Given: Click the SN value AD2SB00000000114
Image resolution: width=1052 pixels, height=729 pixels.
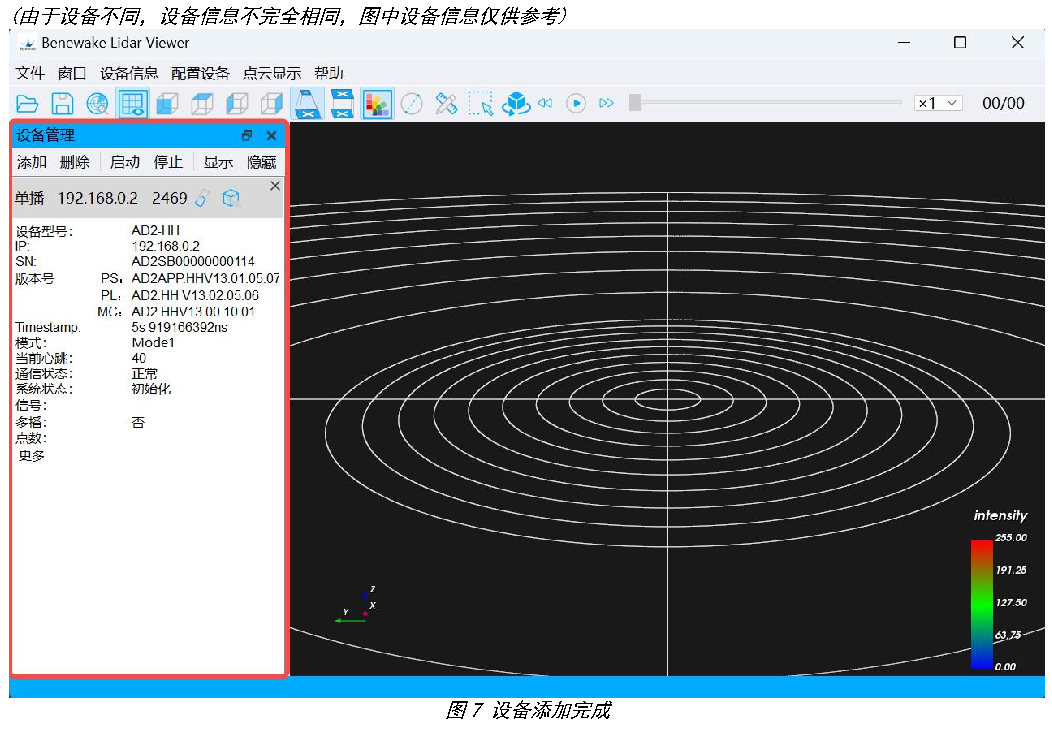Looking at the screenshot, I should [x=193, y=262].
